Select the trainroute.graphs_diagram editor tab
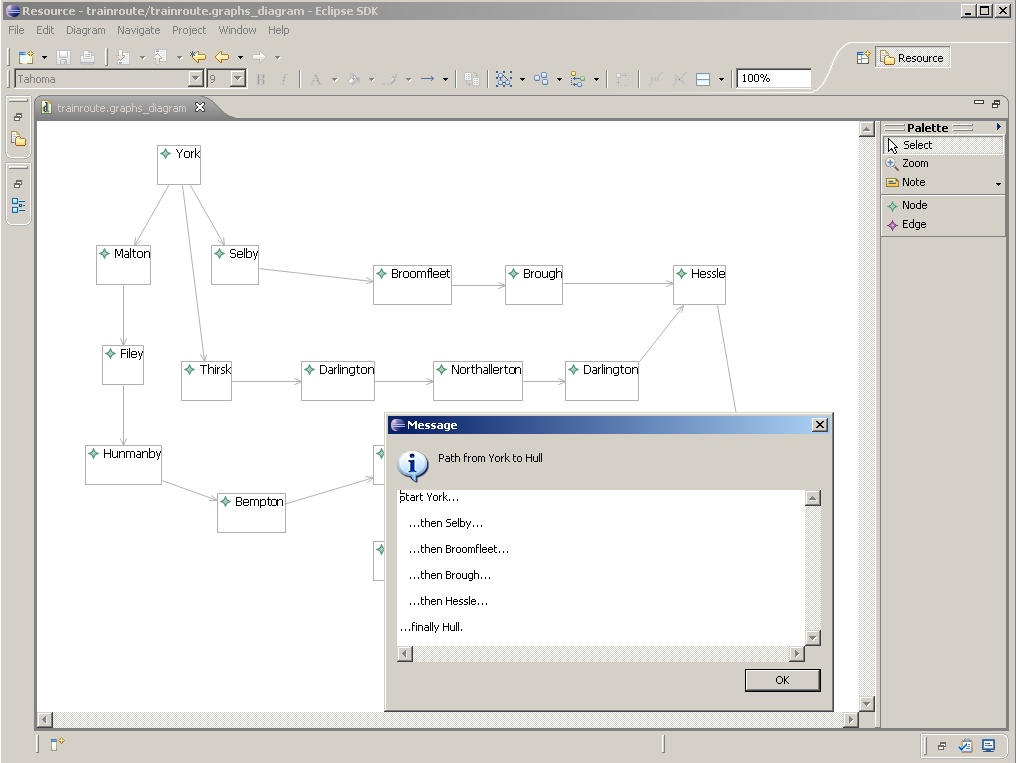1016x763 pixels. (121, 108)
